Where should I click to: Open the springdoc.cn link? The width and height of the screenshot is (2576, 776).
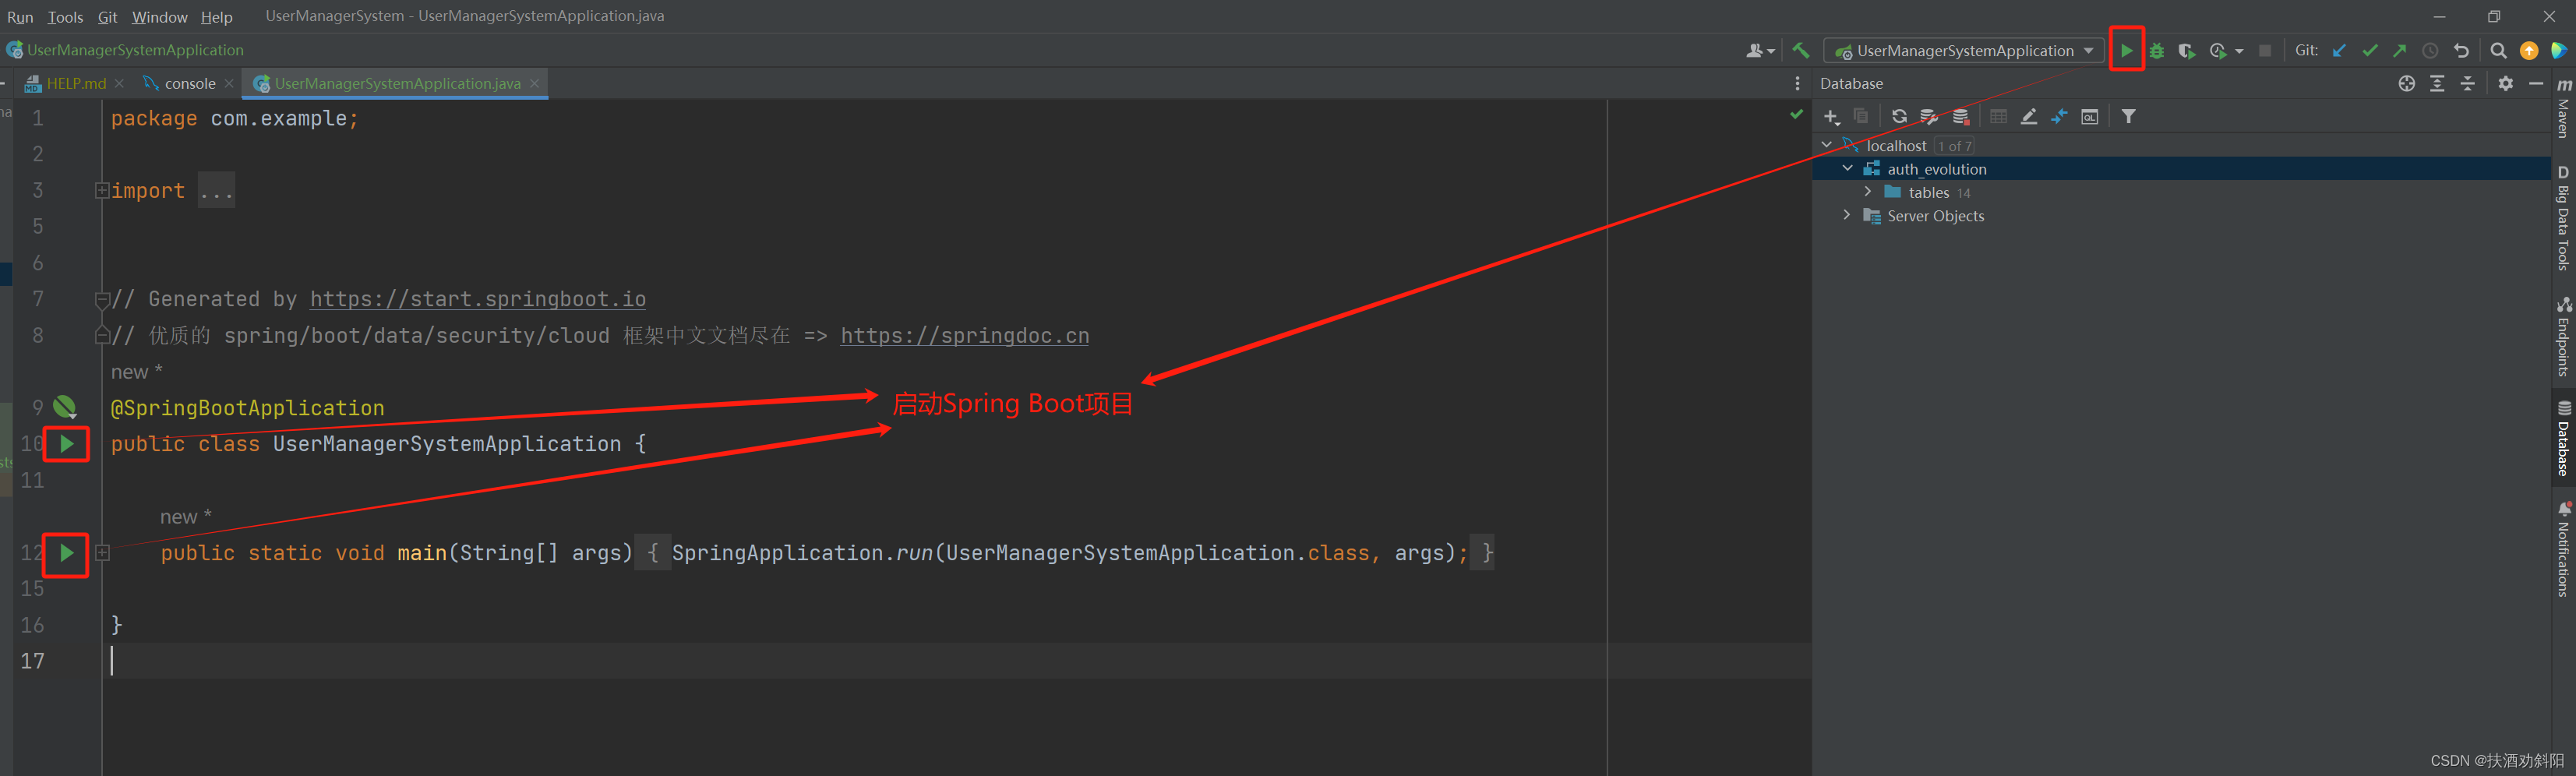click(x=965, y=336)
